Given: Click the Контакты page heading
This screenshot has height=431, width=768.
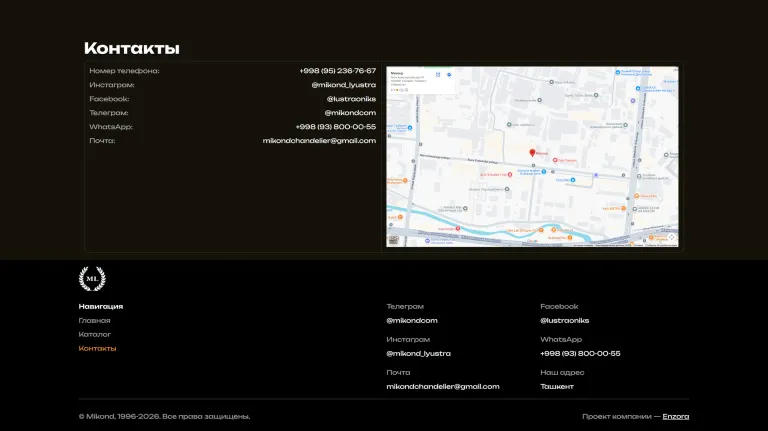Looking at the screenshot, I should pos(132,48).
